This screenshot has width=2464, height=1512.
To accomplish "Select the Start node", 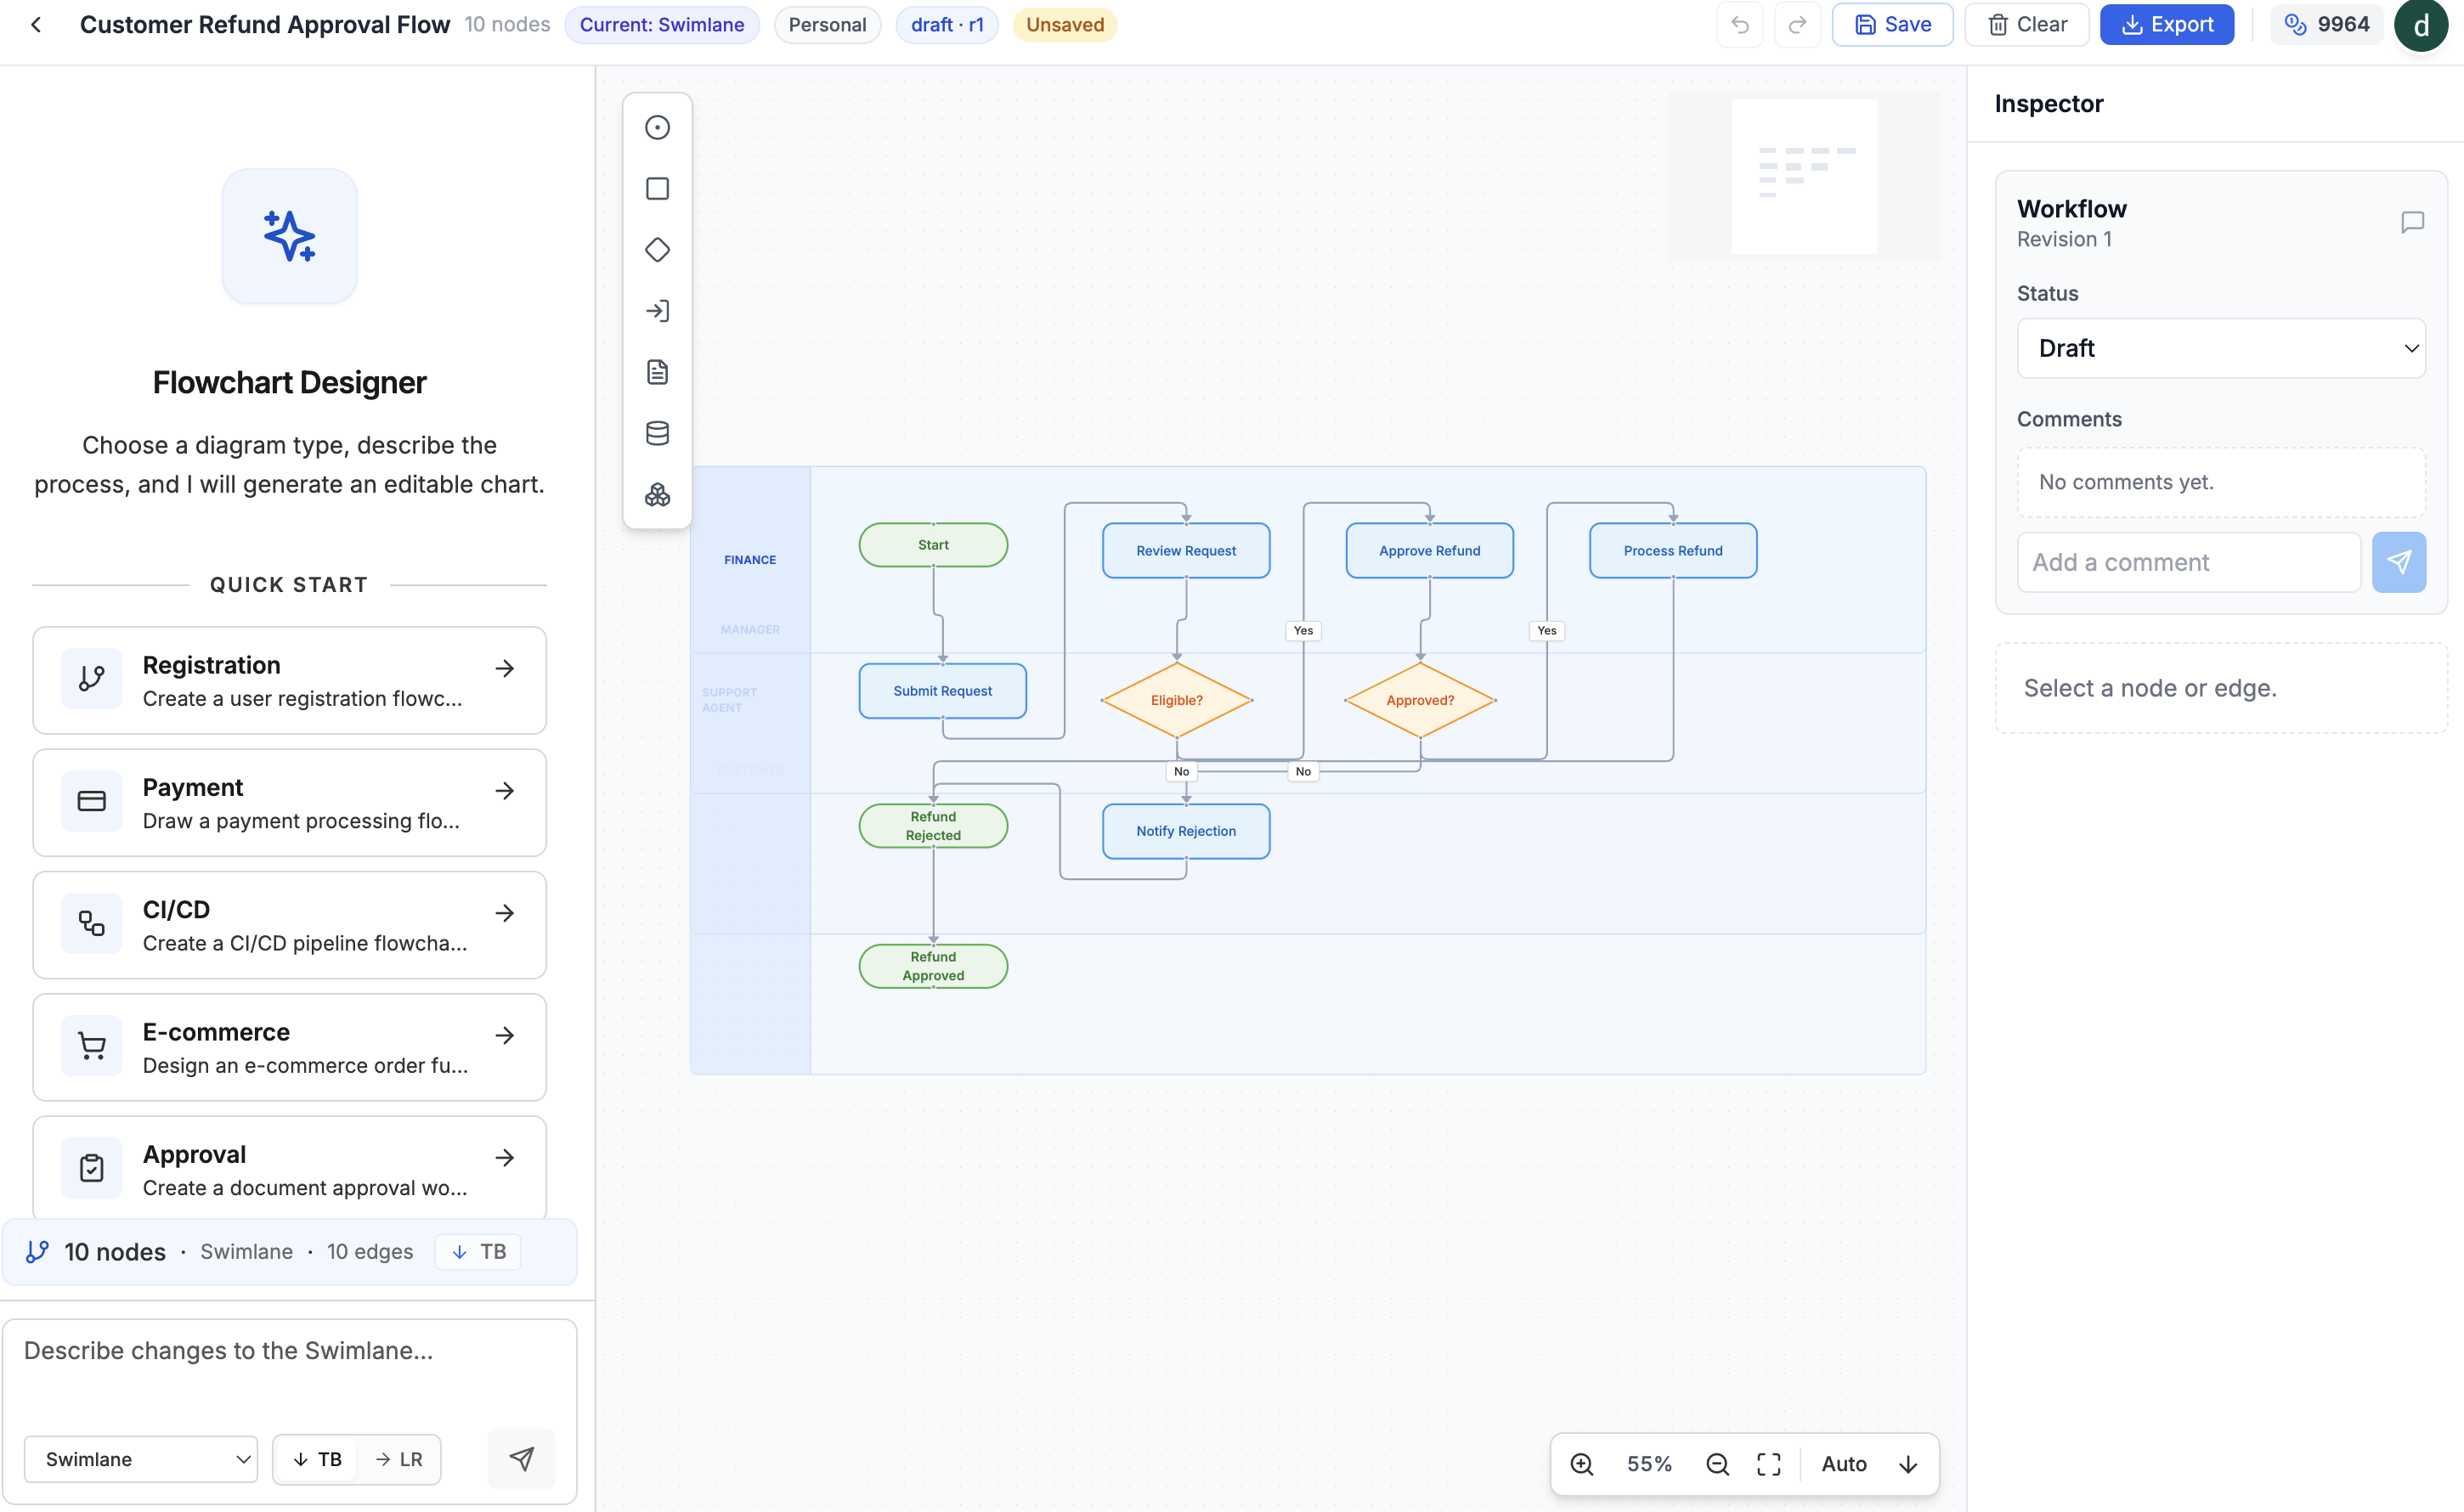I will (x=933, y=545).
